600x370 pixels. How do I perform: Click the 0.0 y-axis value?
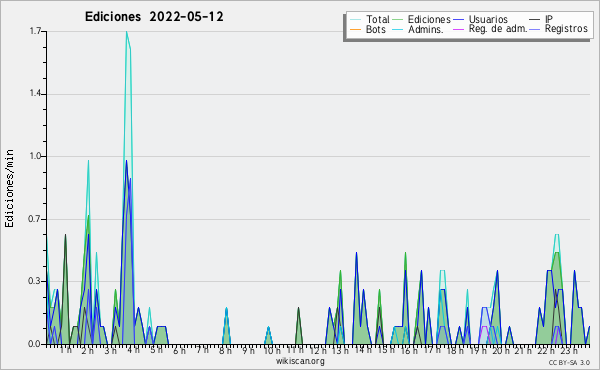[x=35, y=344]
